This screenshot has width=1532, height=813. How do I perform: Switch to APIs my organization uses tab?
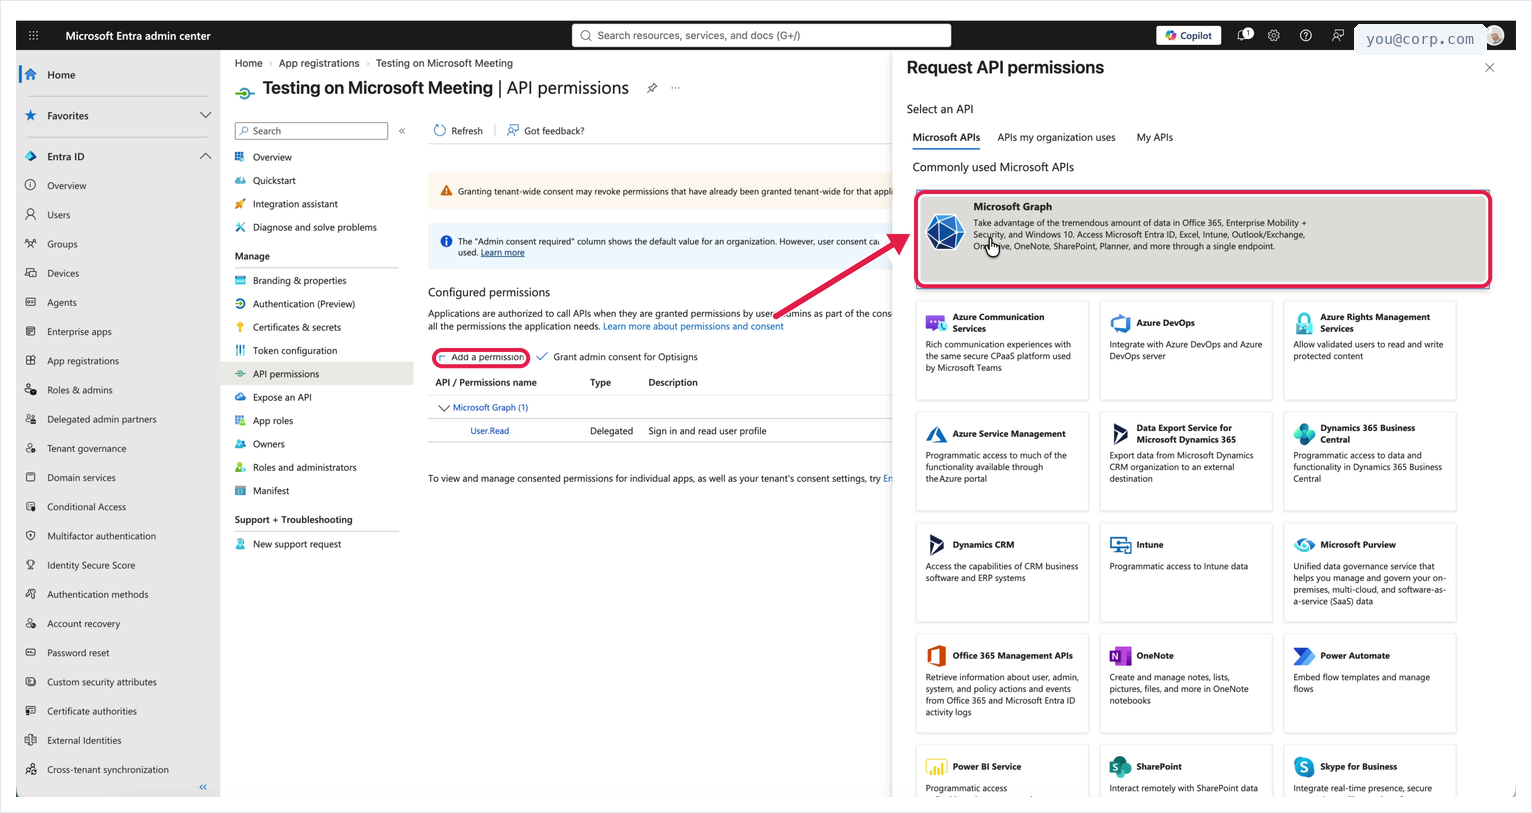coord(1056,137)
